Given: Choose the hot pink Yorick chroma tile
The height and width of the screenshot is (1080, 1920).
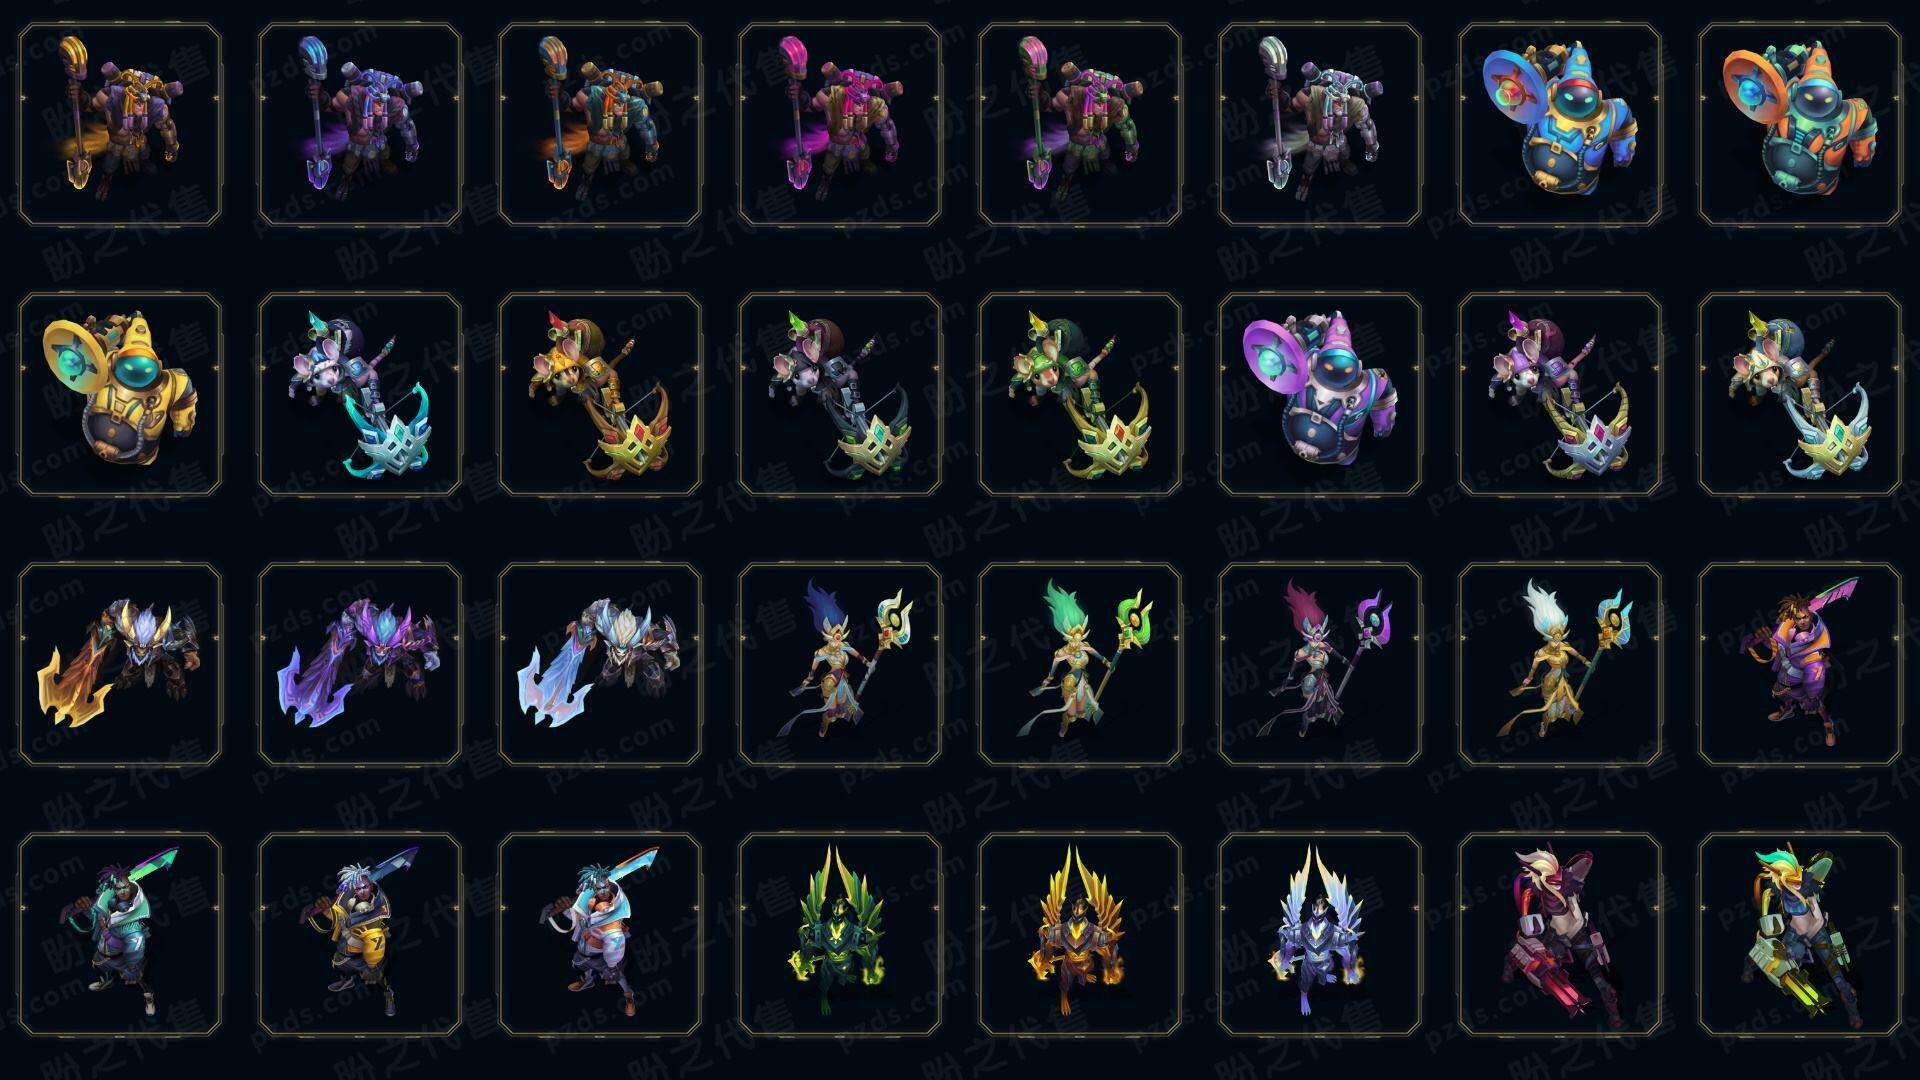Looking at the screenshot, I should click(840, 124).
